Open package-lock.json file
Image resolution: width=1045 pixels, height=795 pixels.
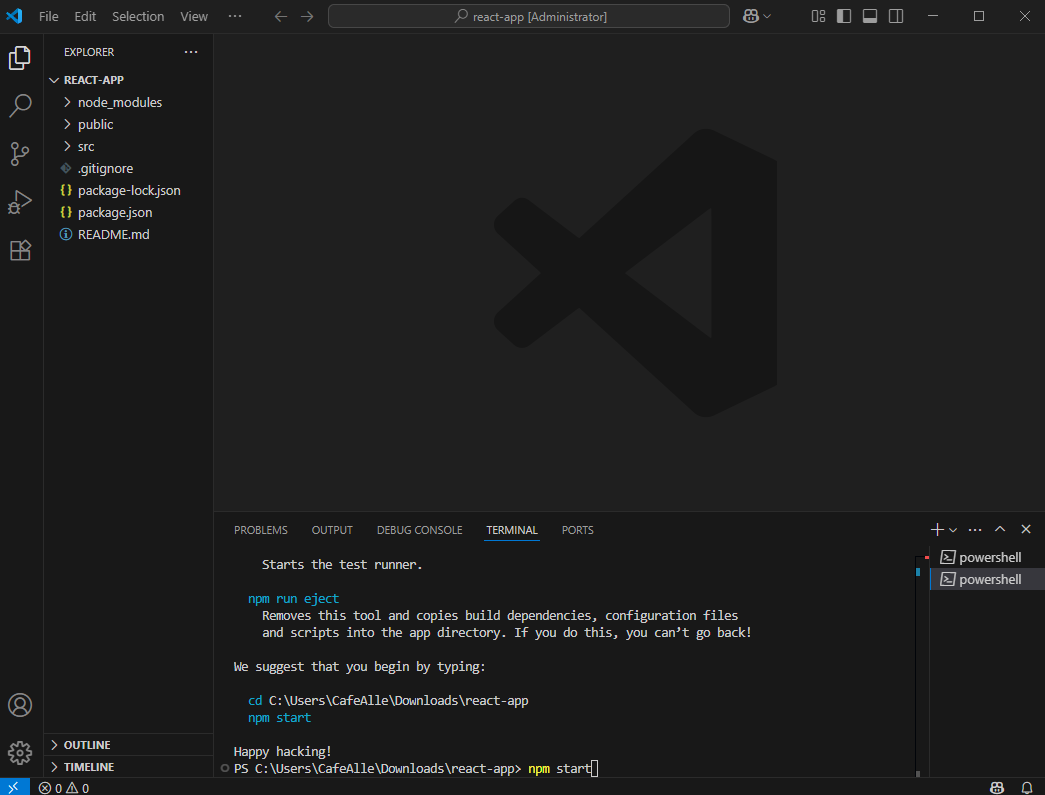[128, 190]
